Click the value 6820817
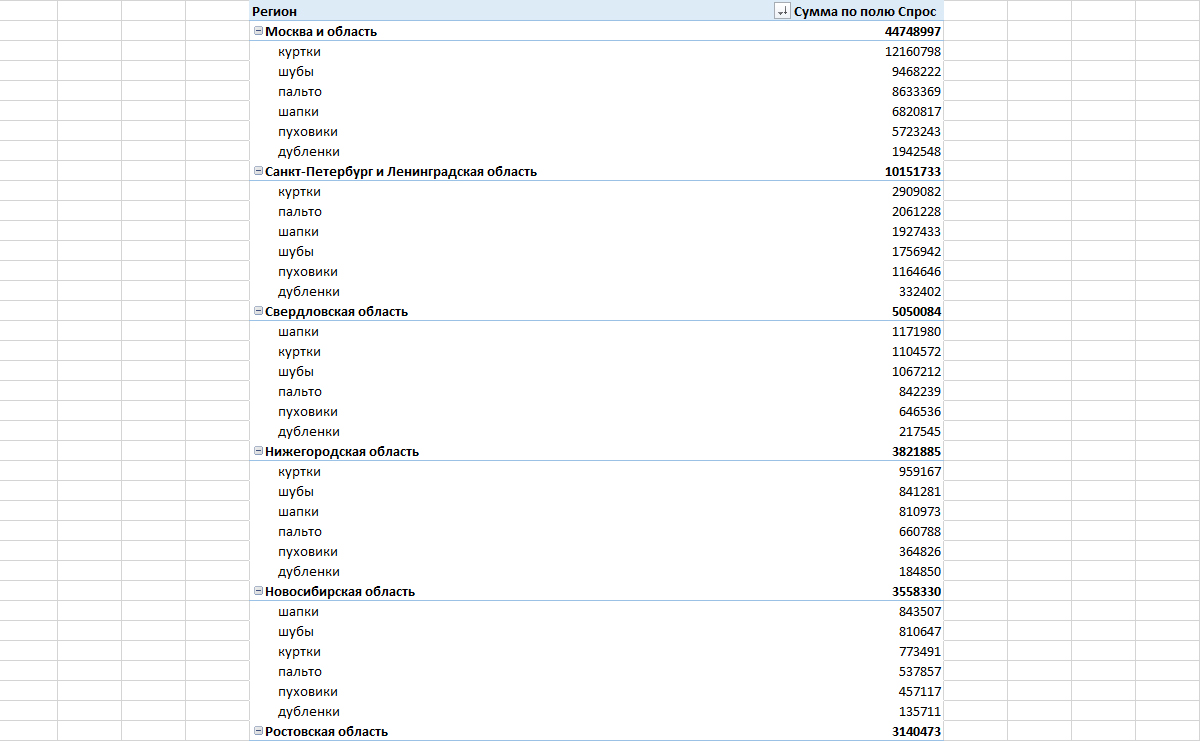The image size is (1200, 741). tap(917, 111)
